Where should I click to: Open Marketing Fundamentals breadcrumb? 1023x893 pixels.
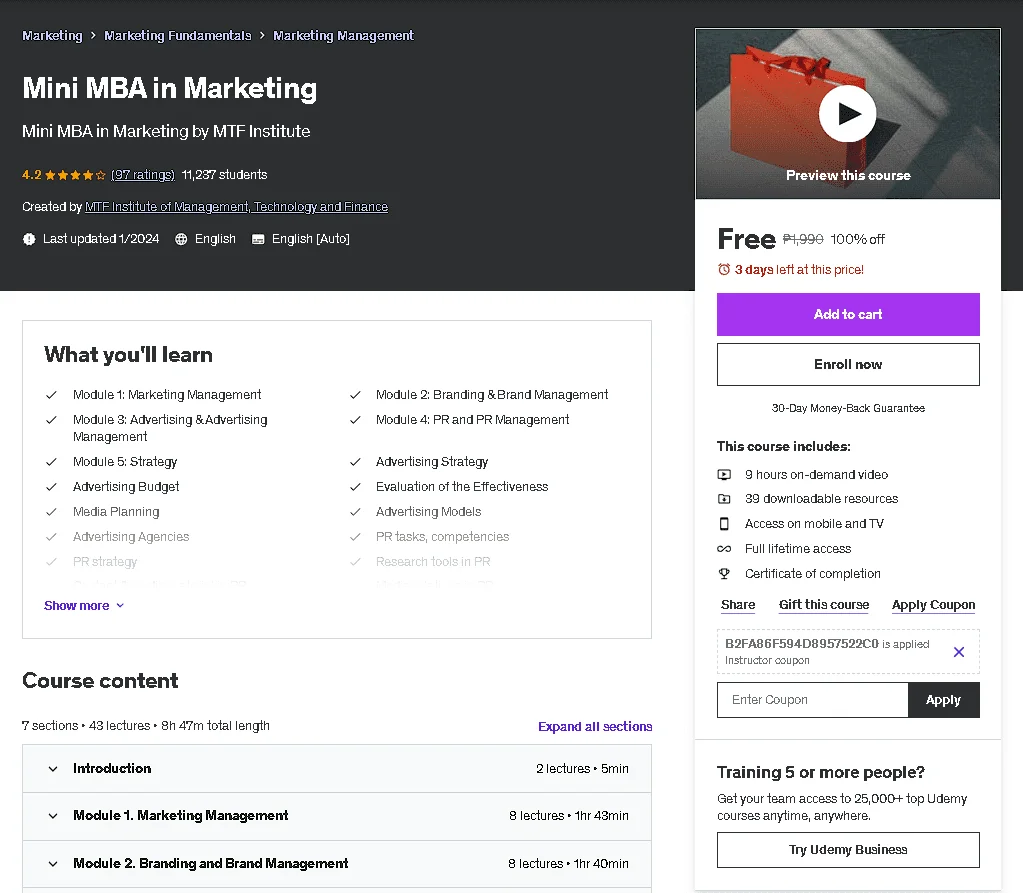(x=177, y=35)
